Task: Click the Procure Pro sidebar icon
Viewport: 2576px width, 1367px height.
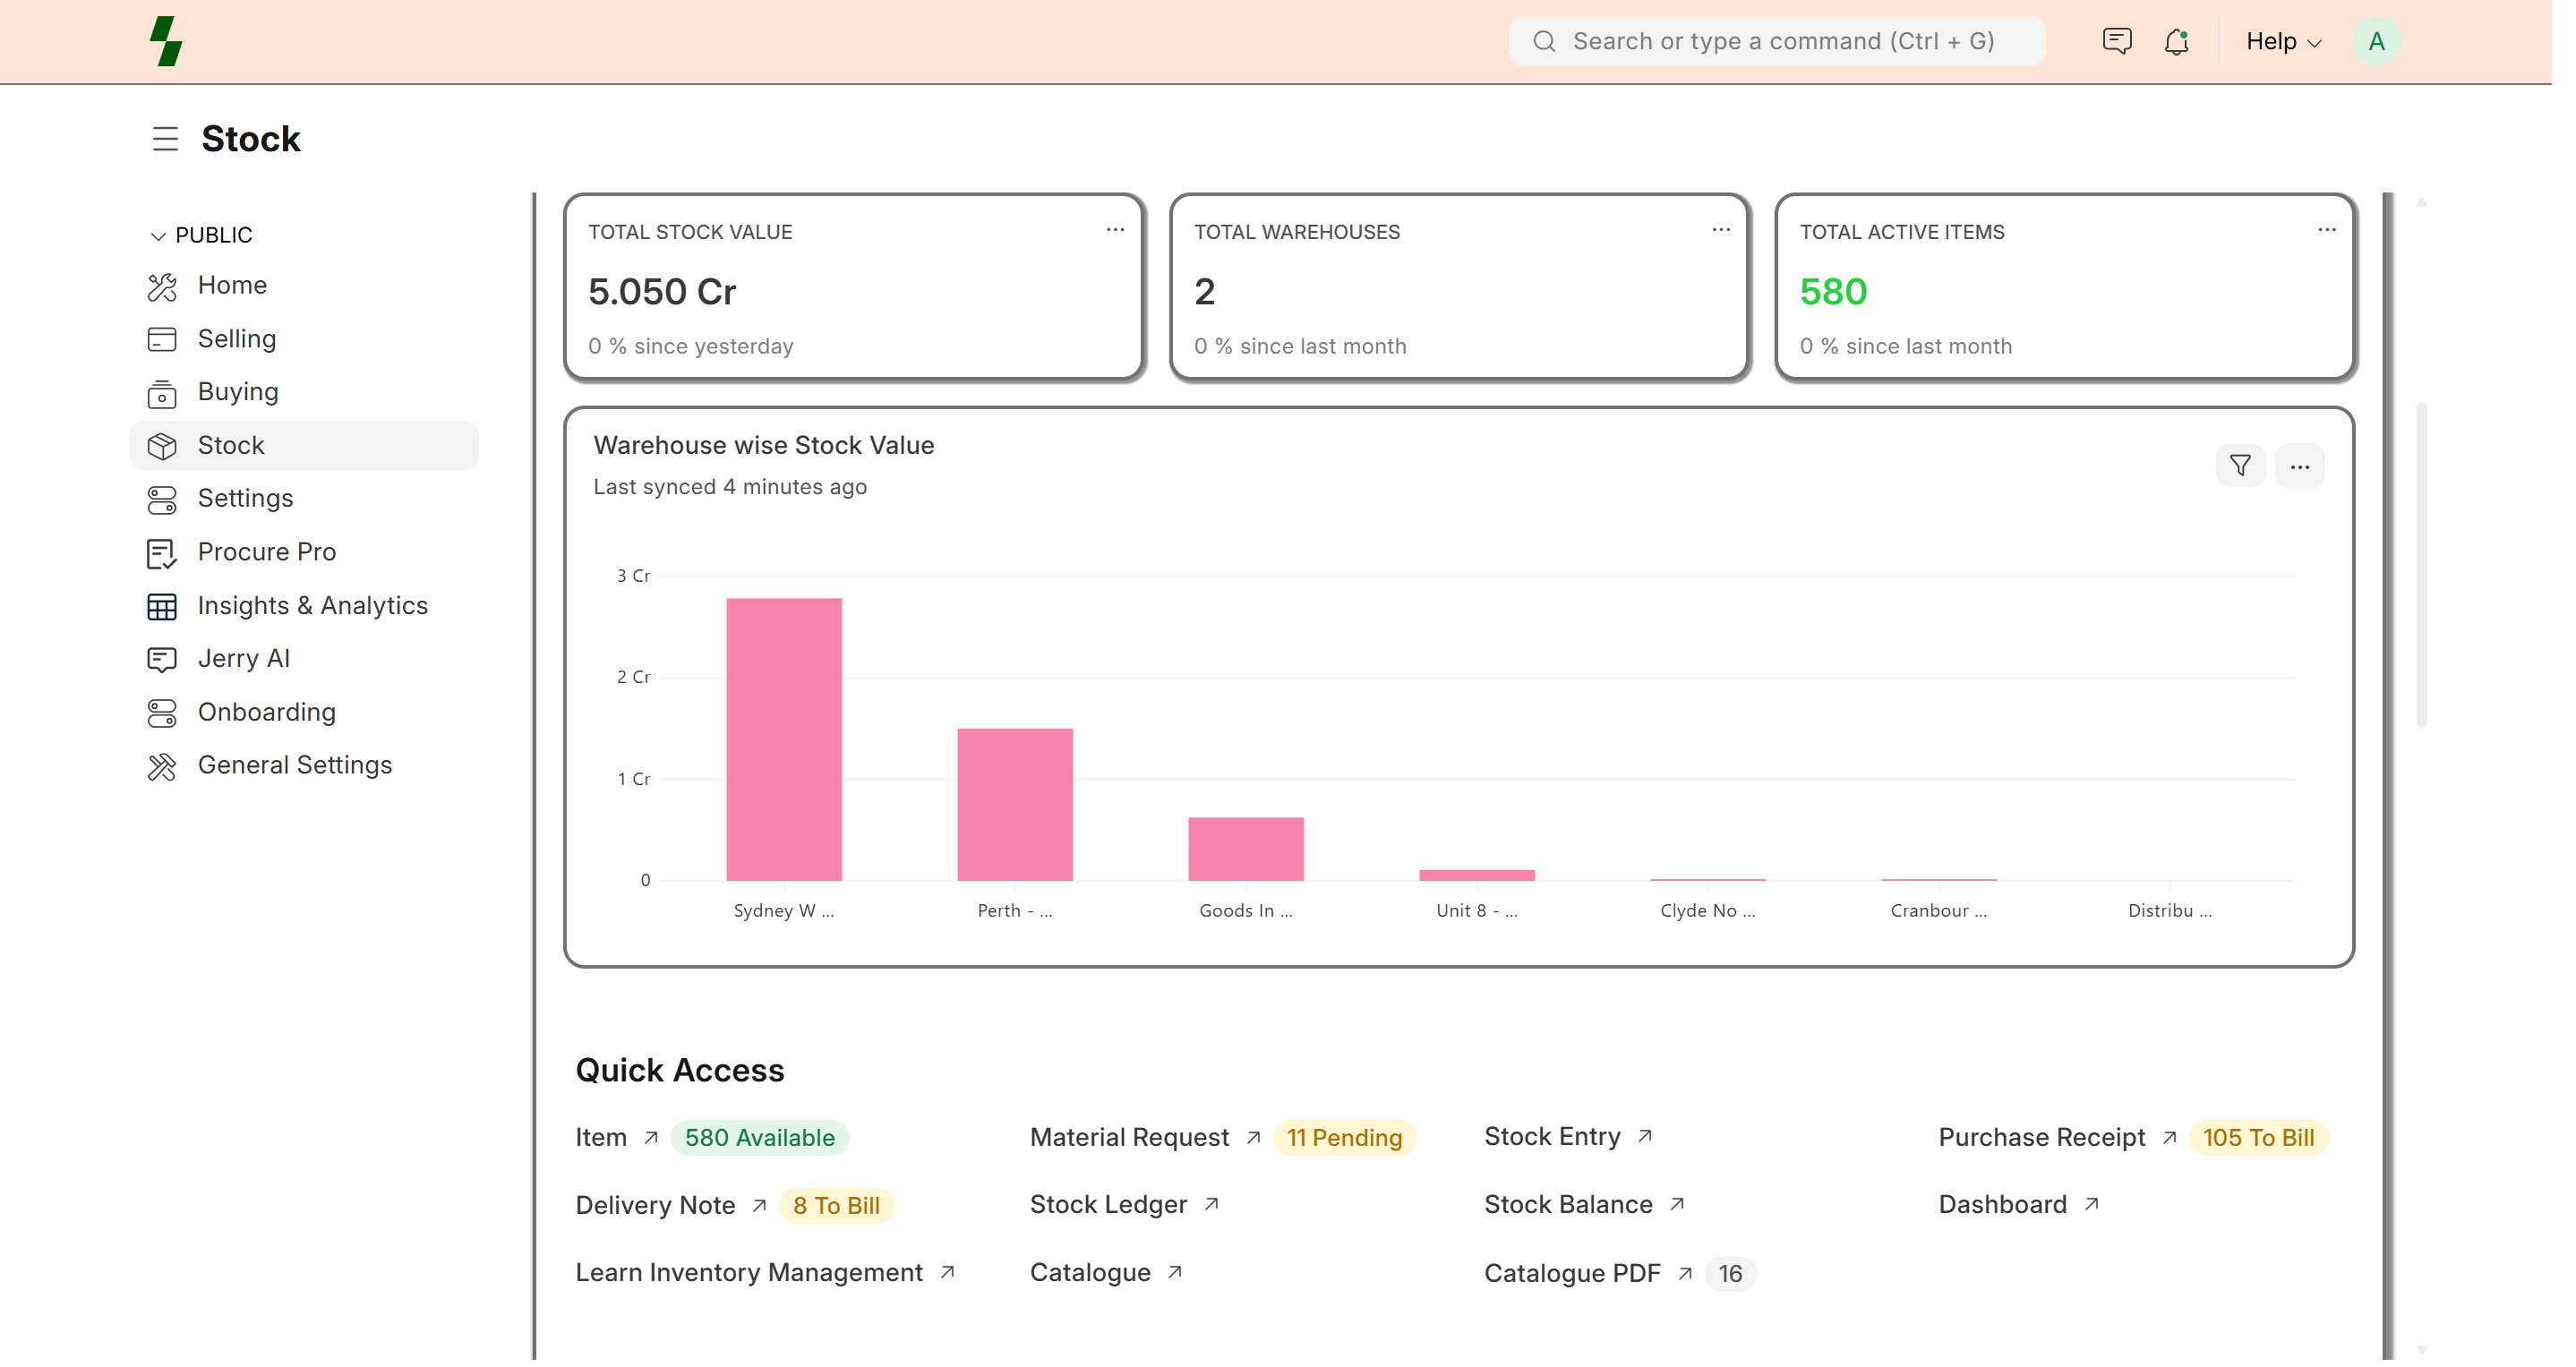Action: point(162,553)
